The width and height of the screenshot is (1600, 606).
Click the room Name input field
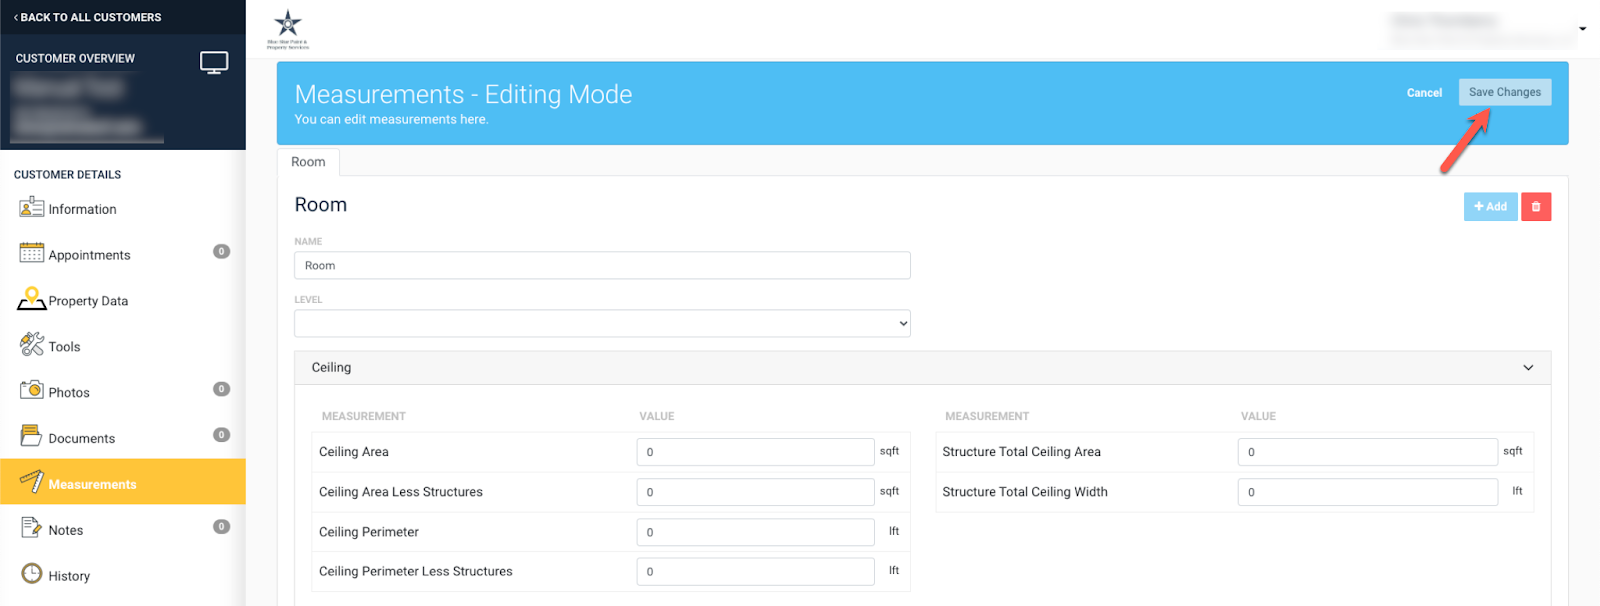click(x=602, y=265)
